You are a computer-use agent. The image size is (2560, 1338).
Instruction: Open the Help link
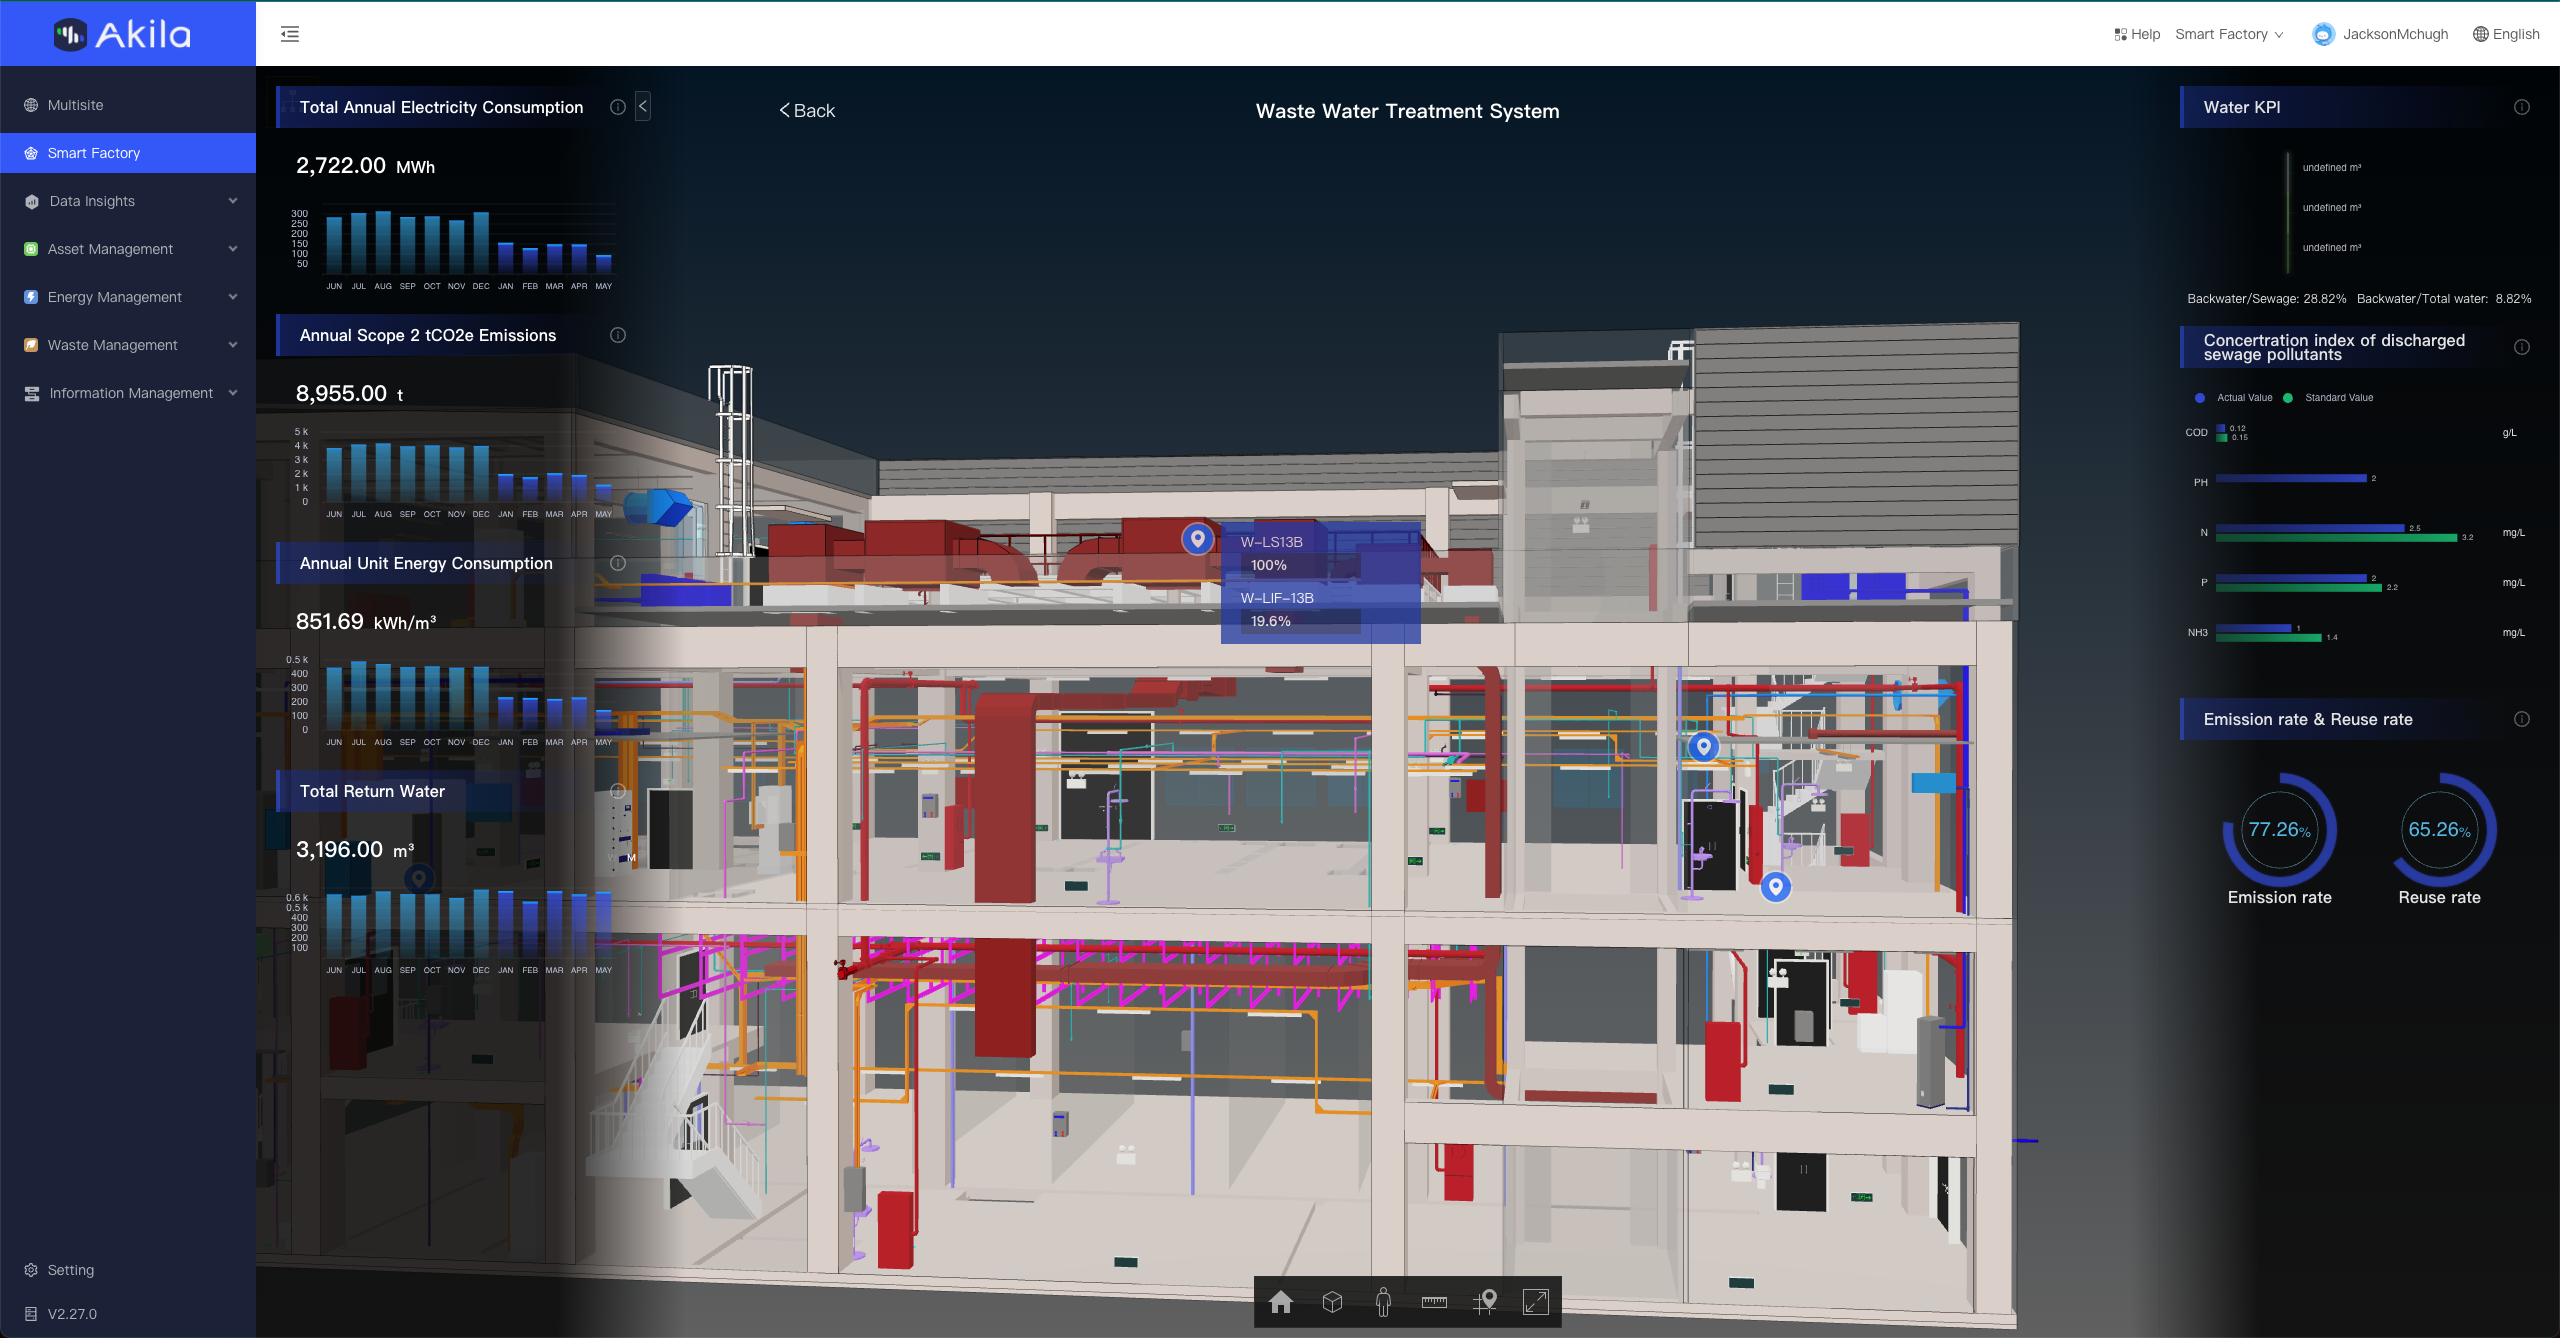2137,34
